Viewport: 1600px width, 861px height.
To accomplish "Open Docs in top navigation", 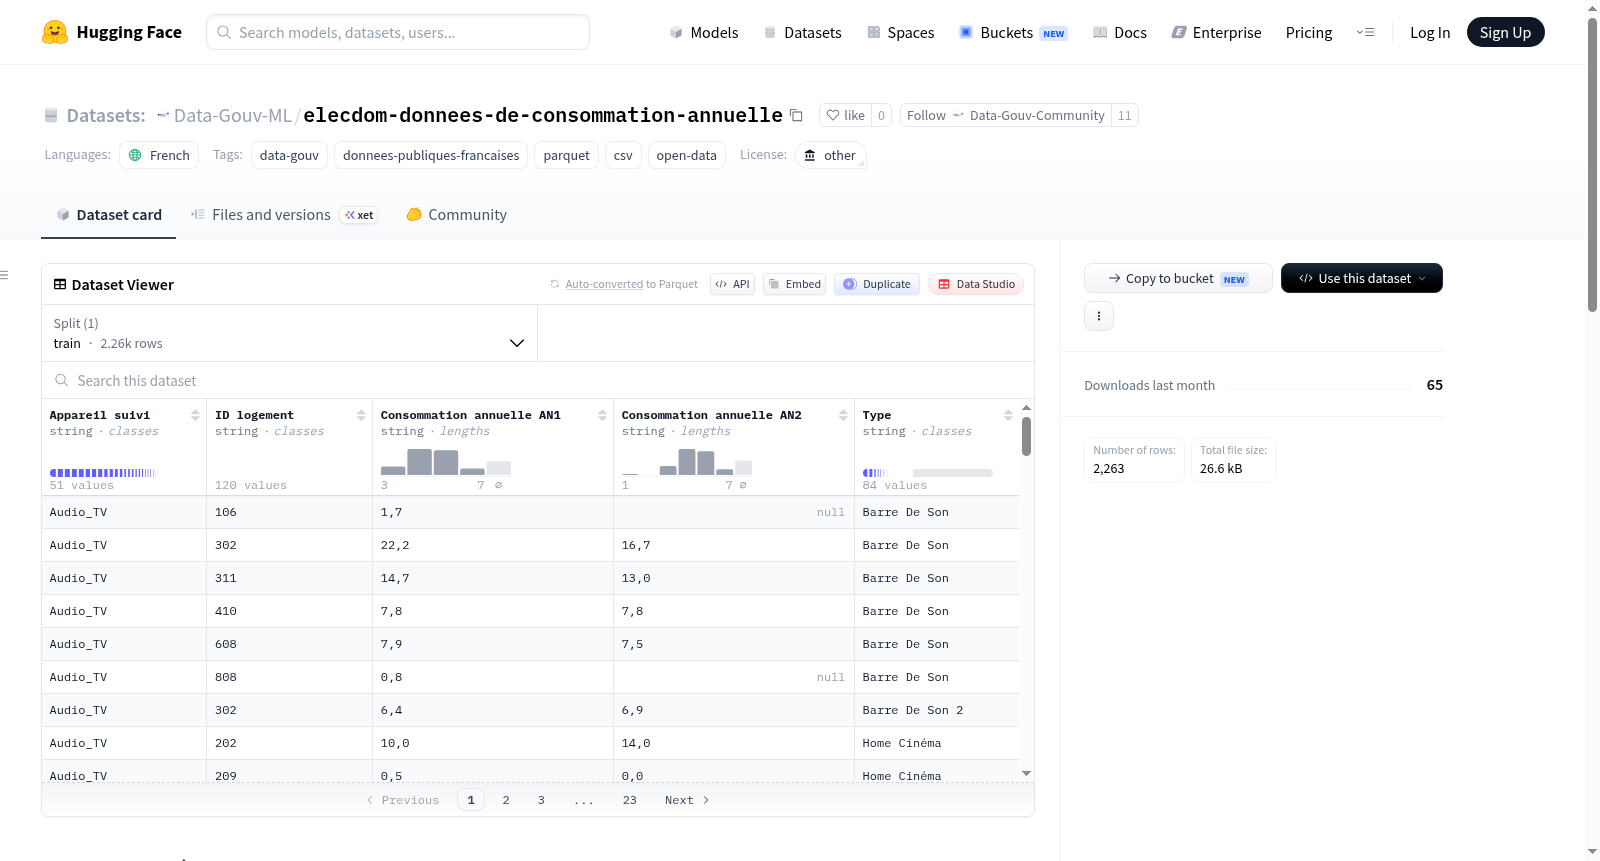I will point(1120,32).
